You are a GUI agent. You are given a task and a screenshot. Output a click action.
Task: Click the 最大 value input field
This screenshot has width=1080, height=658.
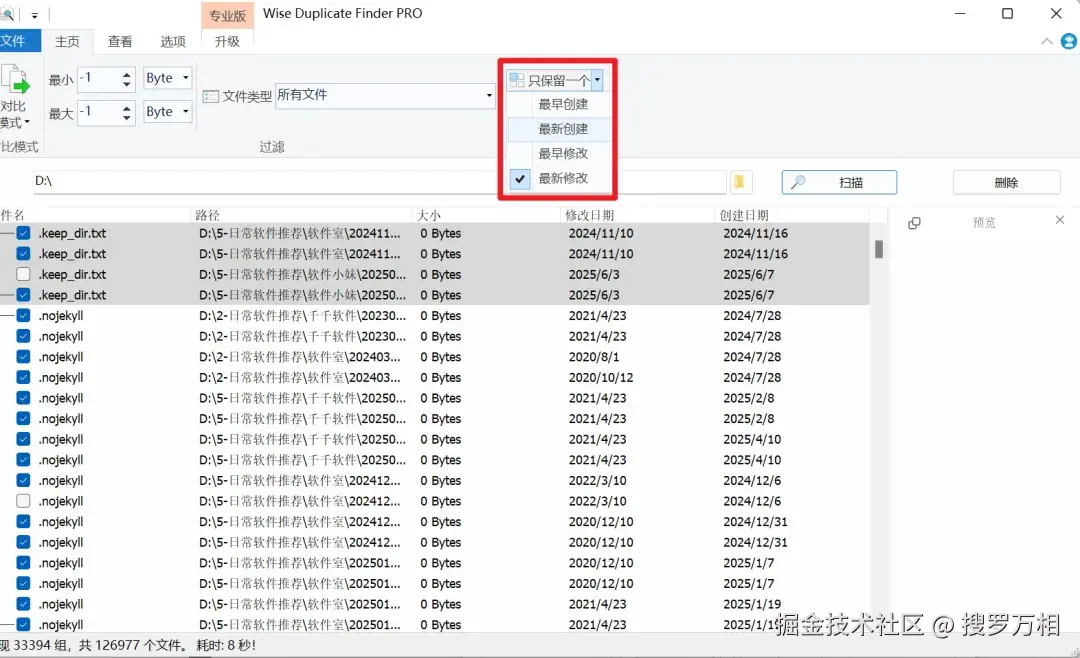tap(99, 112)
